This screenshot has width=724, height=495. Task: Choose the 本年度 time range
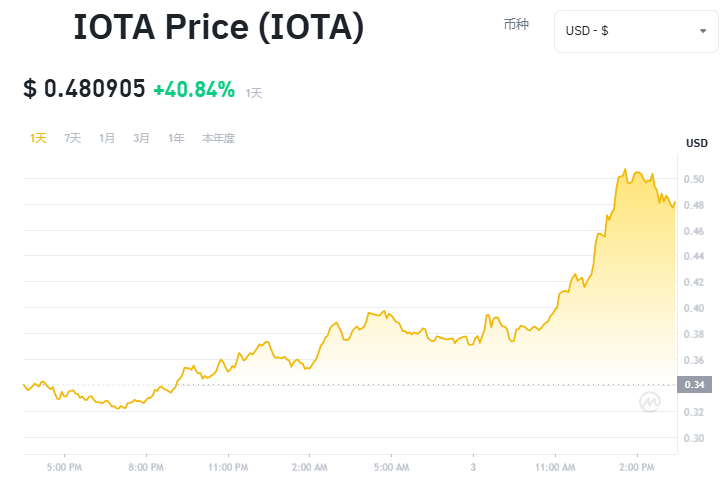pyautogui.click(x=218, y=138)
